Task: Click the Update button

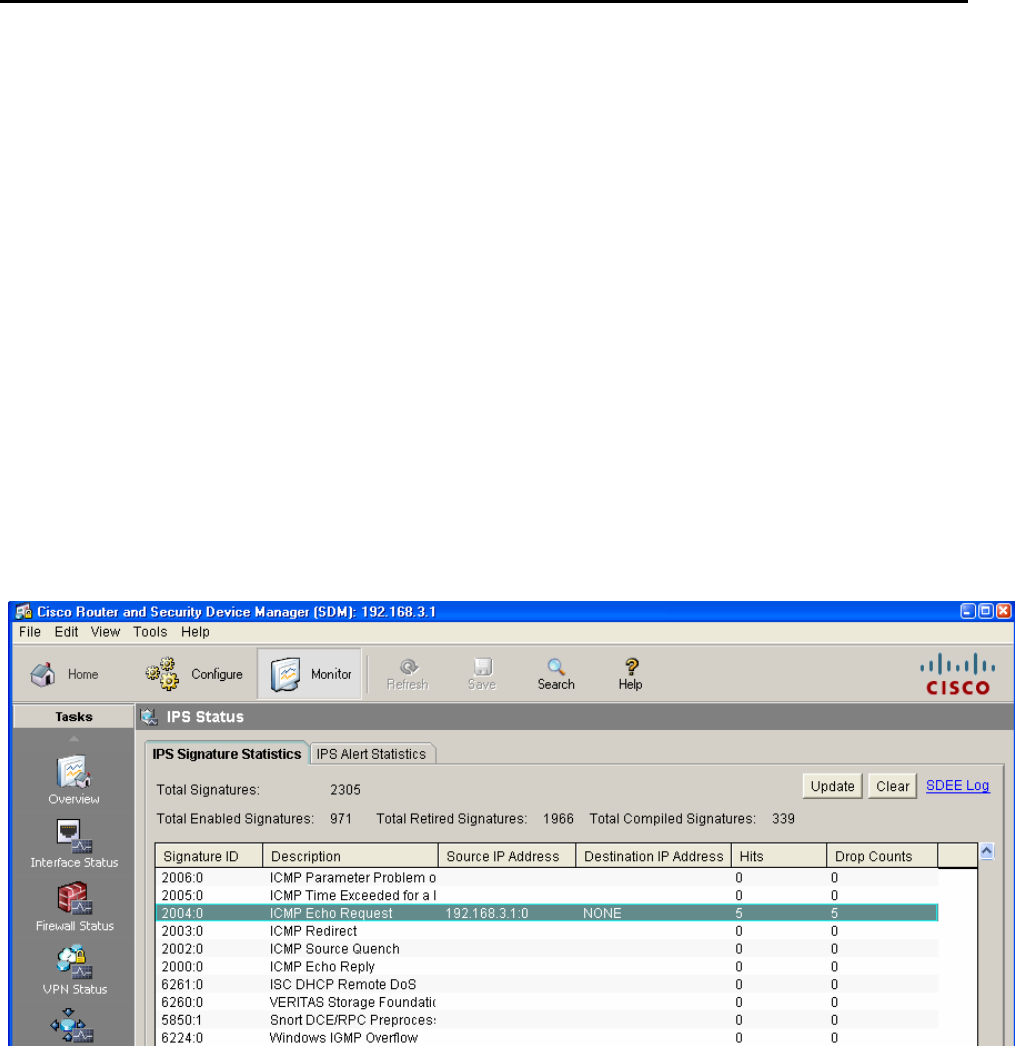Action: (832, 787)
